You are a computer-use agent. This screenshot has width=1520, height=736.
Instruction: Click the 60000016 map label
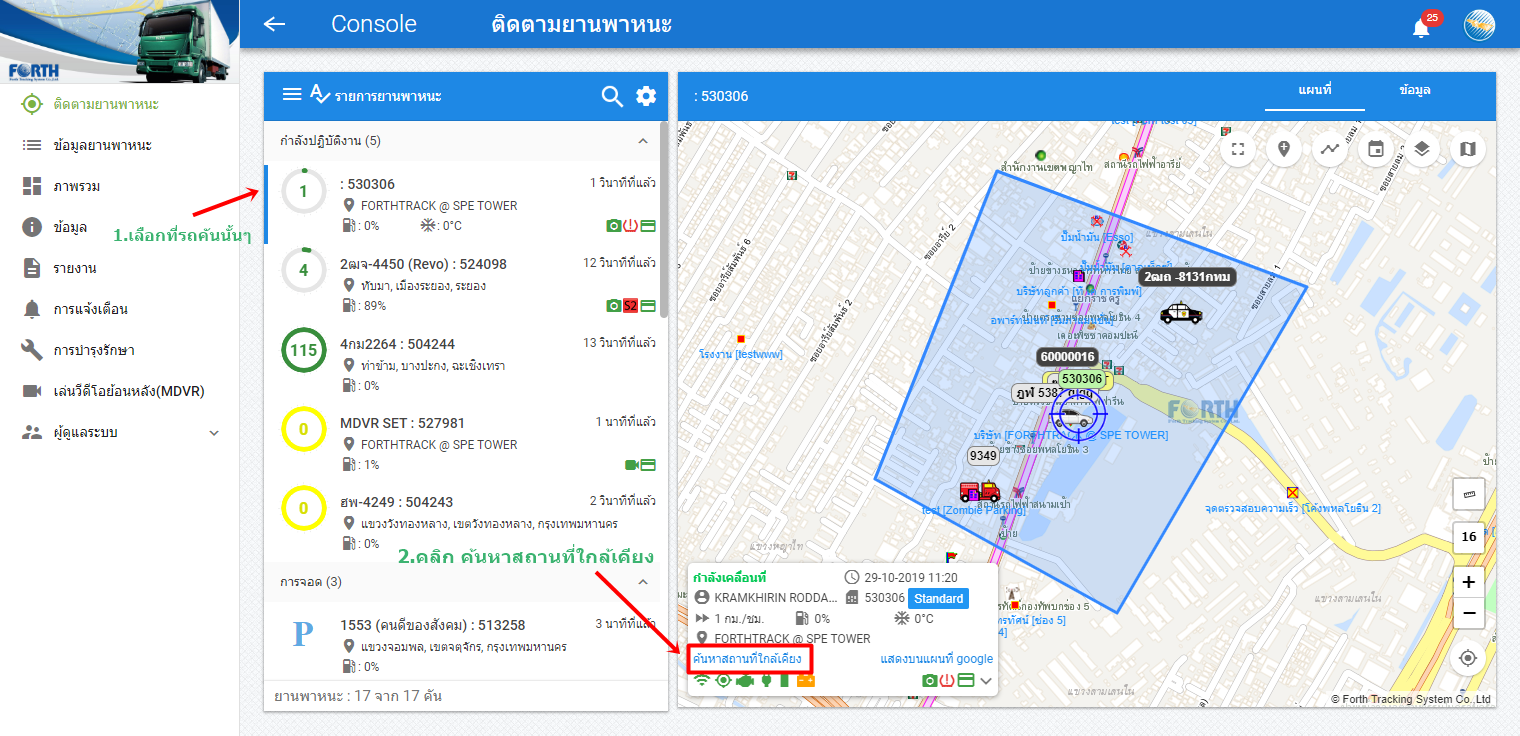point(1068,357)
